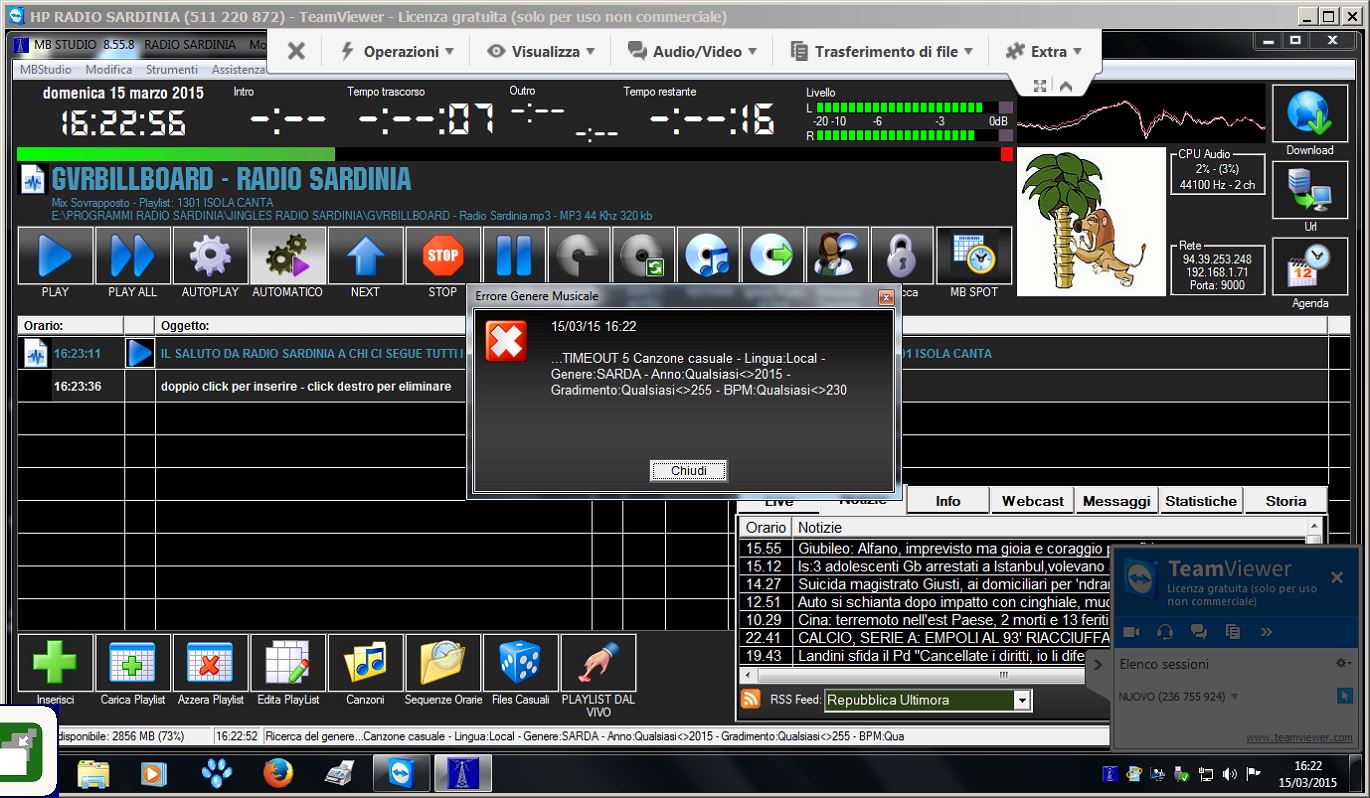Select news row 22.41 CALCIO SERIE A
The width and height of the screenshot is (1370, 798).
pos(925,638)
